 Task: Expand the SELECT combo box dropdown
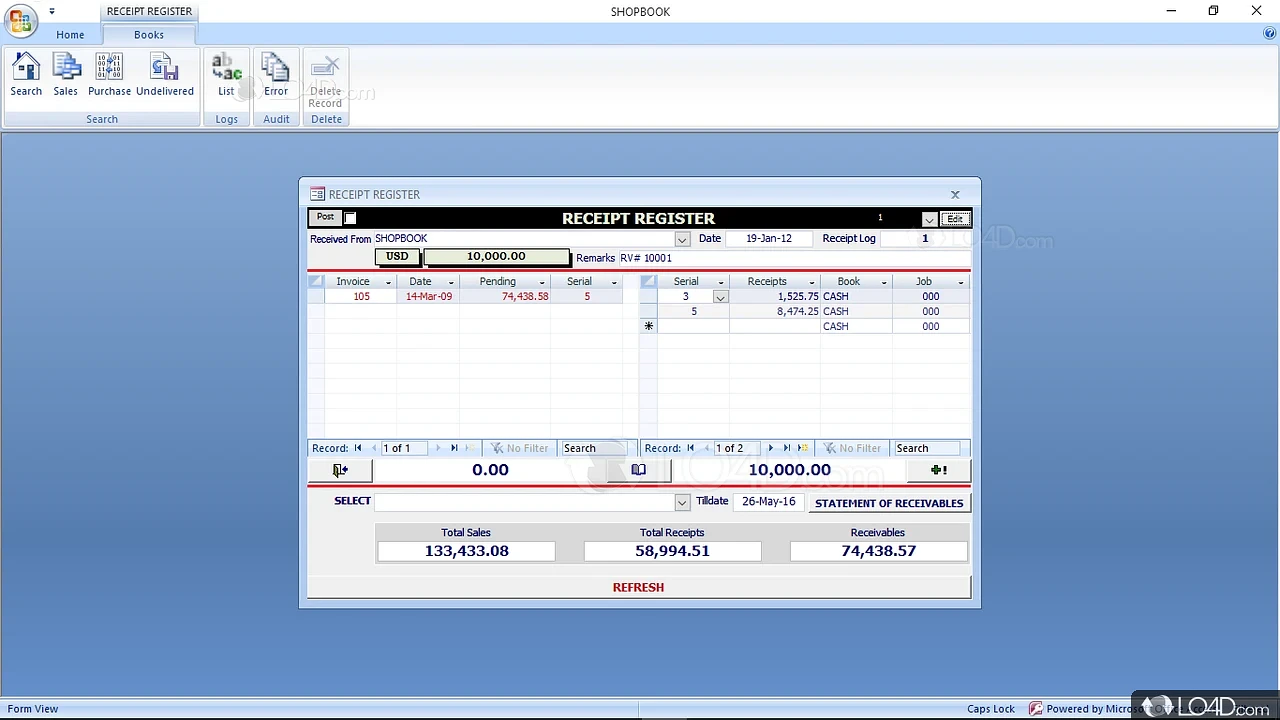tap(682, 502)
